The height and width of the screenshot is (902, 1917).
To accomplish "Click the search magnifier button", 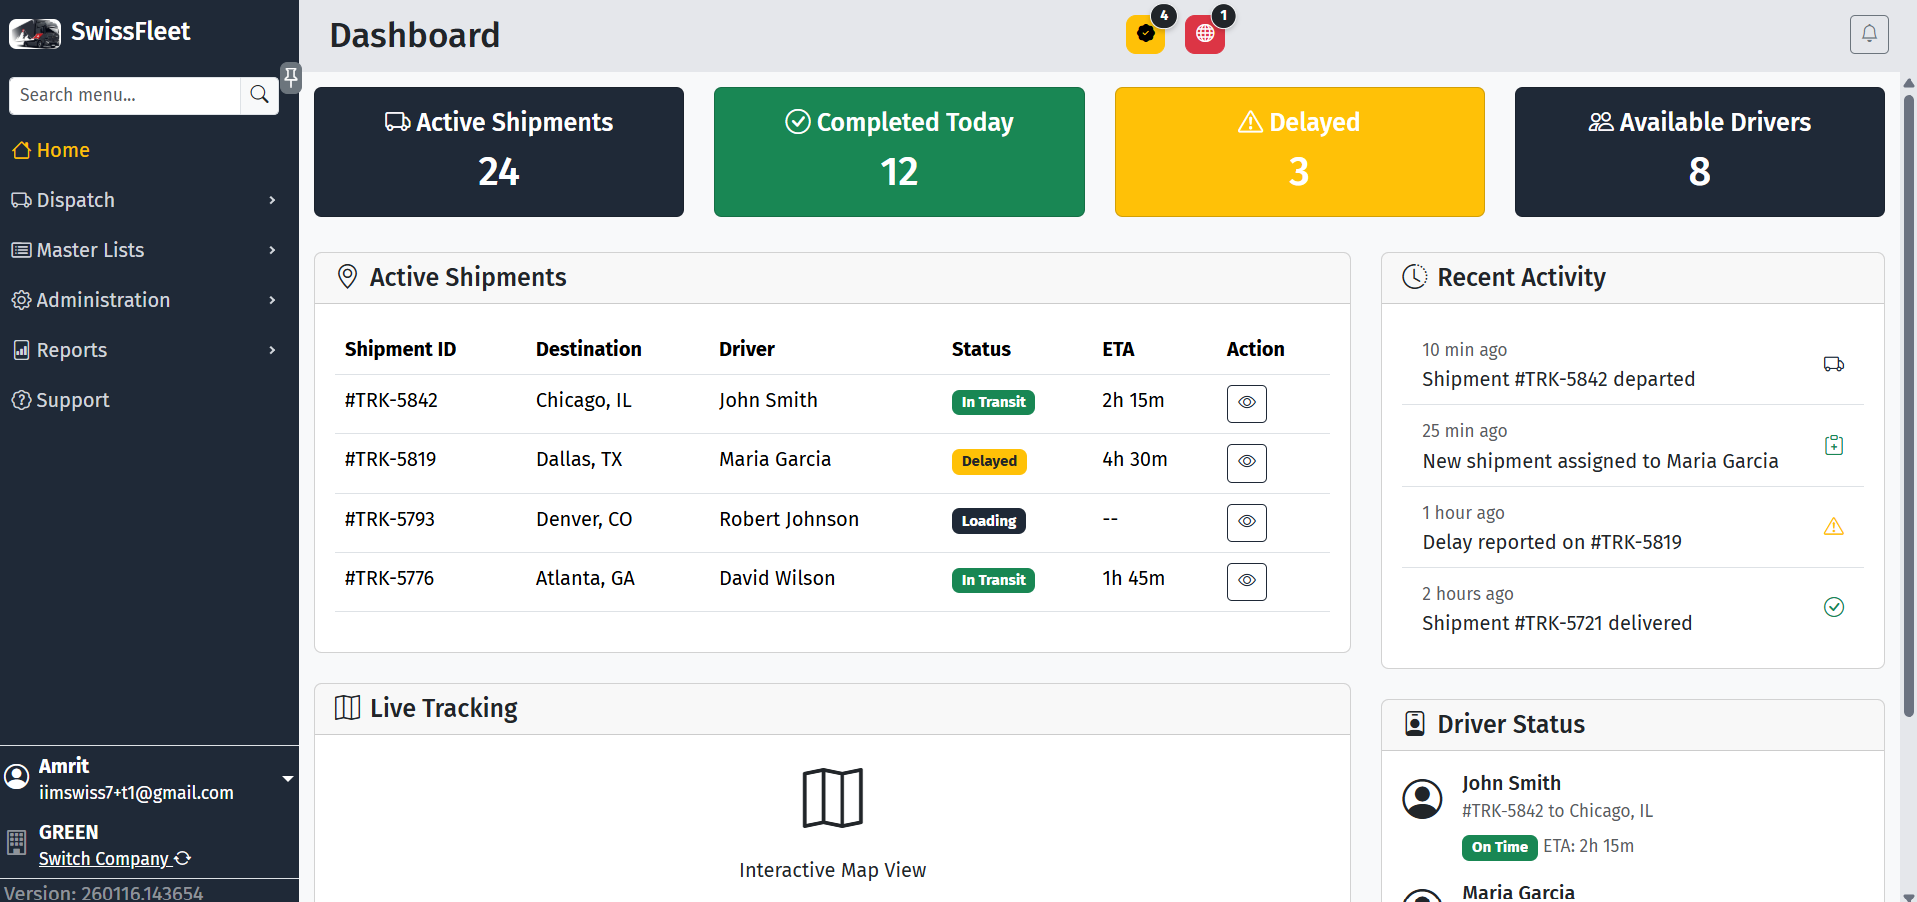I will [259, 95].
